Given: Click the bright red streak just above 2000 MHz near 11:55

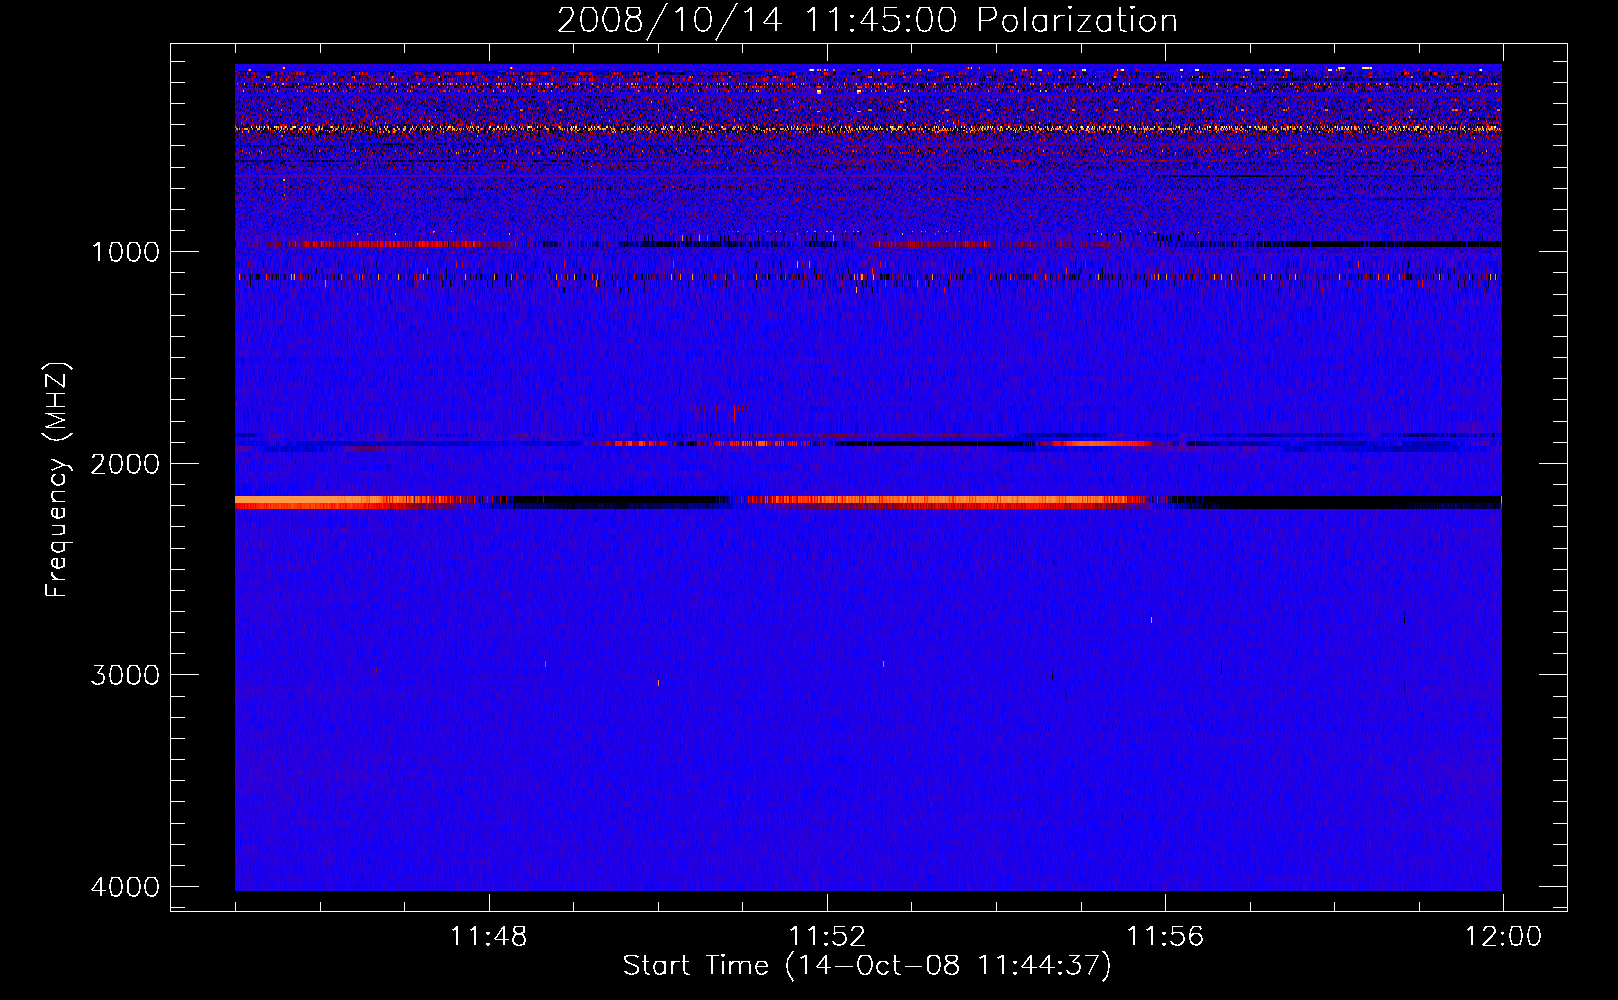Looking at the screenshot, I should tap(1100, 443).
